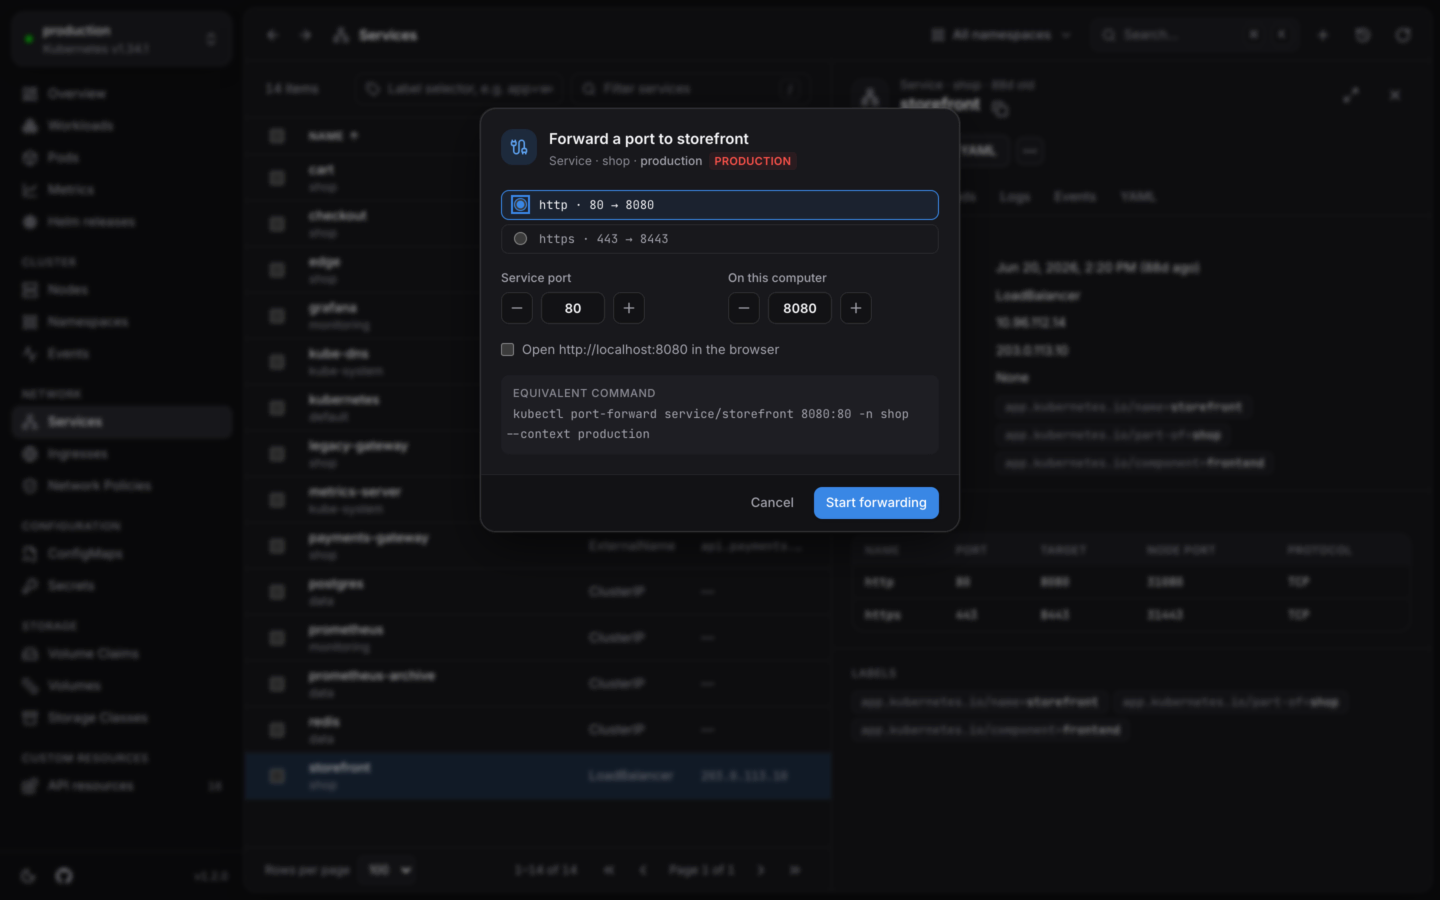Open Services in the sidebar
Screen dimensions: 1440x900
122,421
